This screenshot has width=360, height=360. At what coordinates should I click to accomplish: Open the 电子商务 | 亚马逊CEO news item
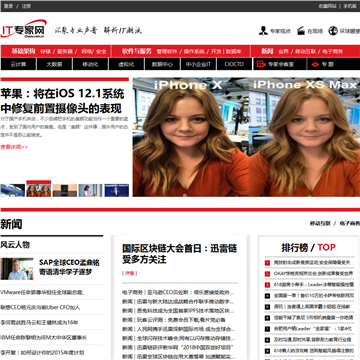coord(178,293)
